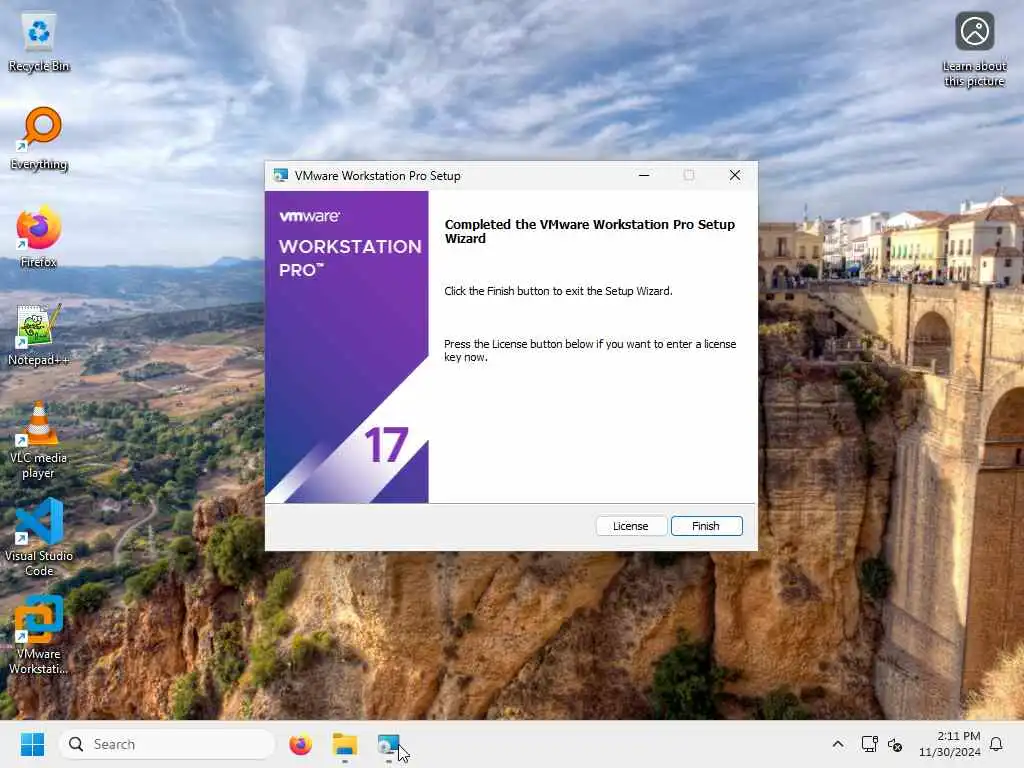This screenshot has height=768, width=1024.
Task: Click the VMware installer taskbar icon
Action: pos(389,744)
